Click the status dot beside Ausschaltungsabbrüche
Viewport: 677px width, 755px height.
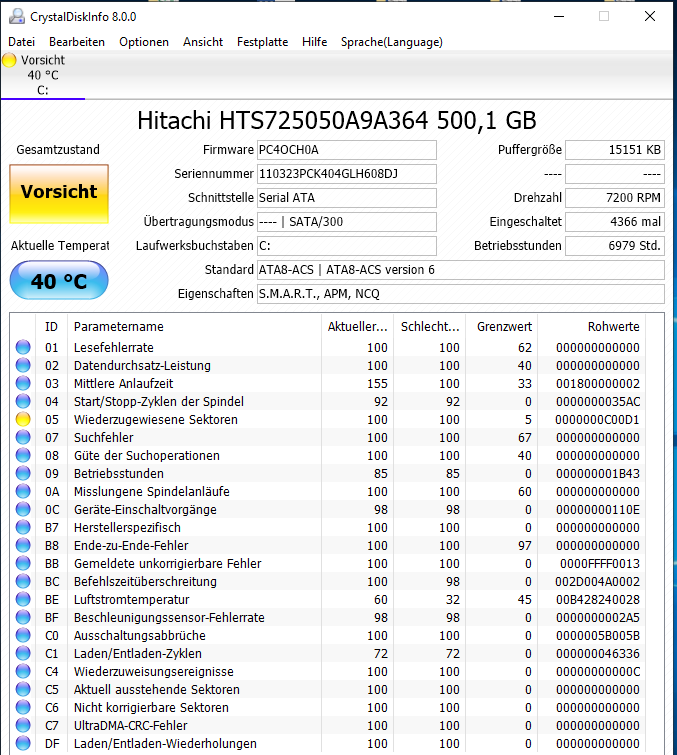[23, 635]
